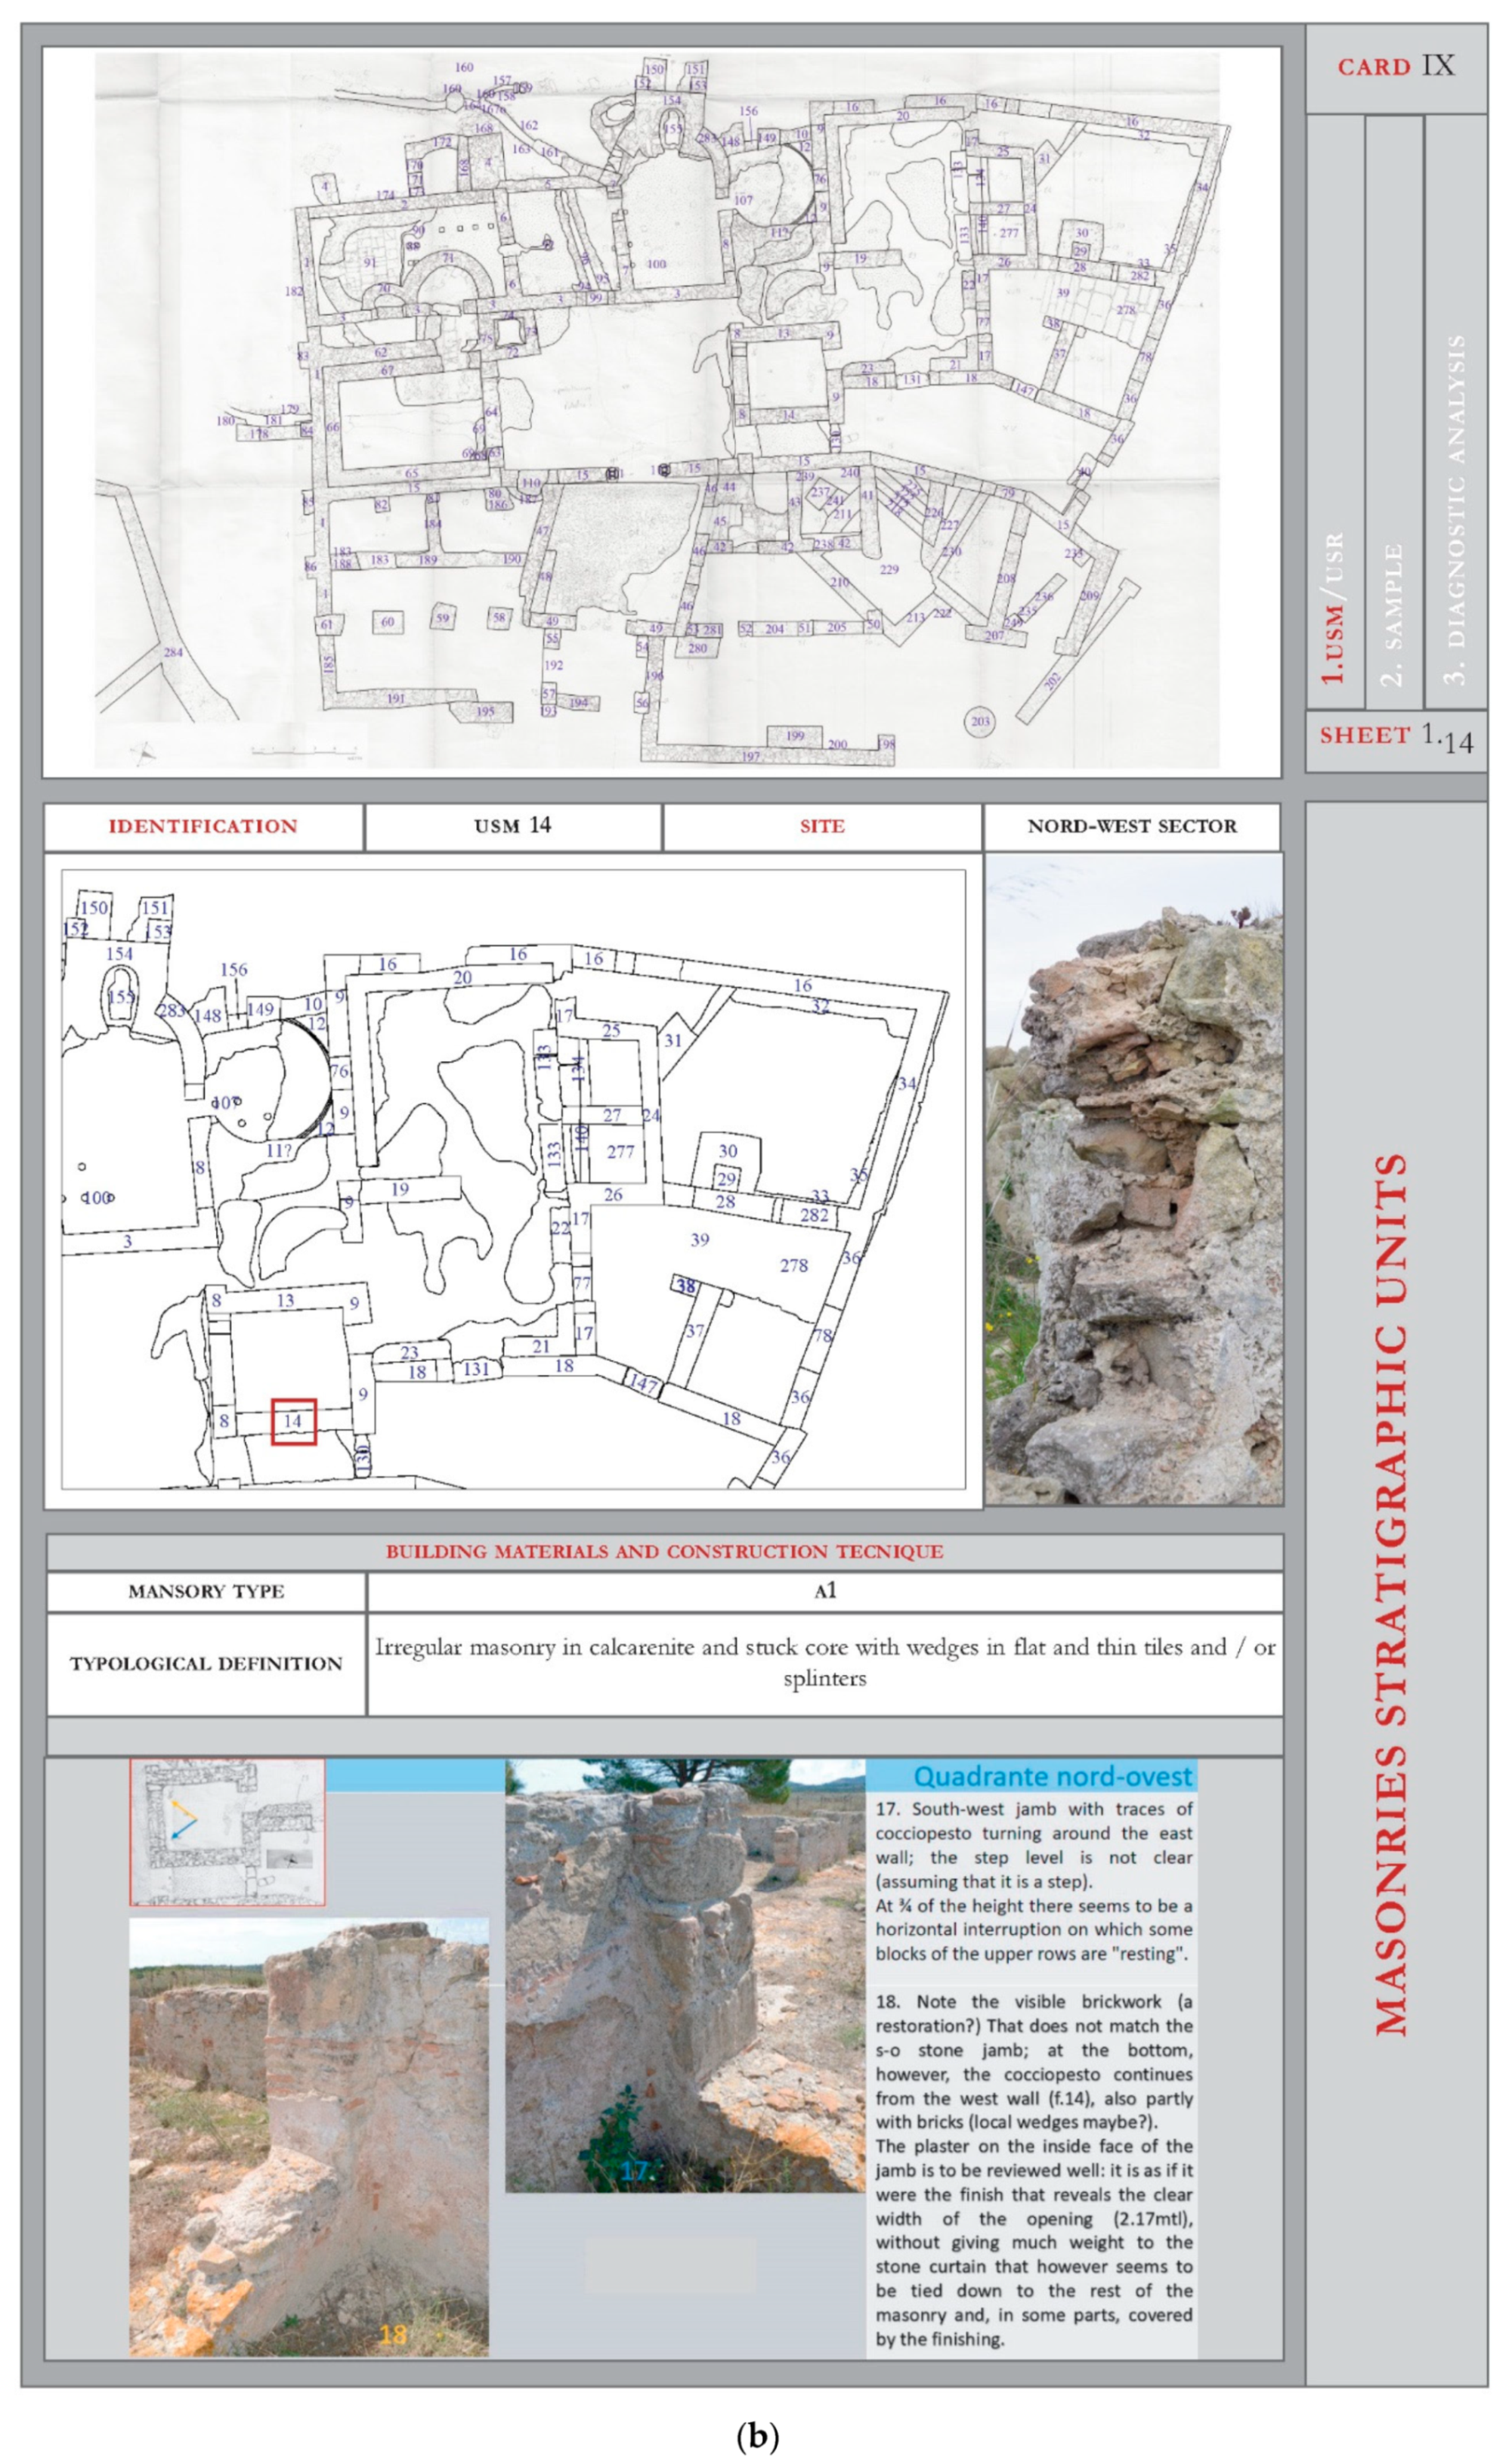Click the Quadrante nord-ovest heading
1512x2464 pixels.
coord(1052,1777)
